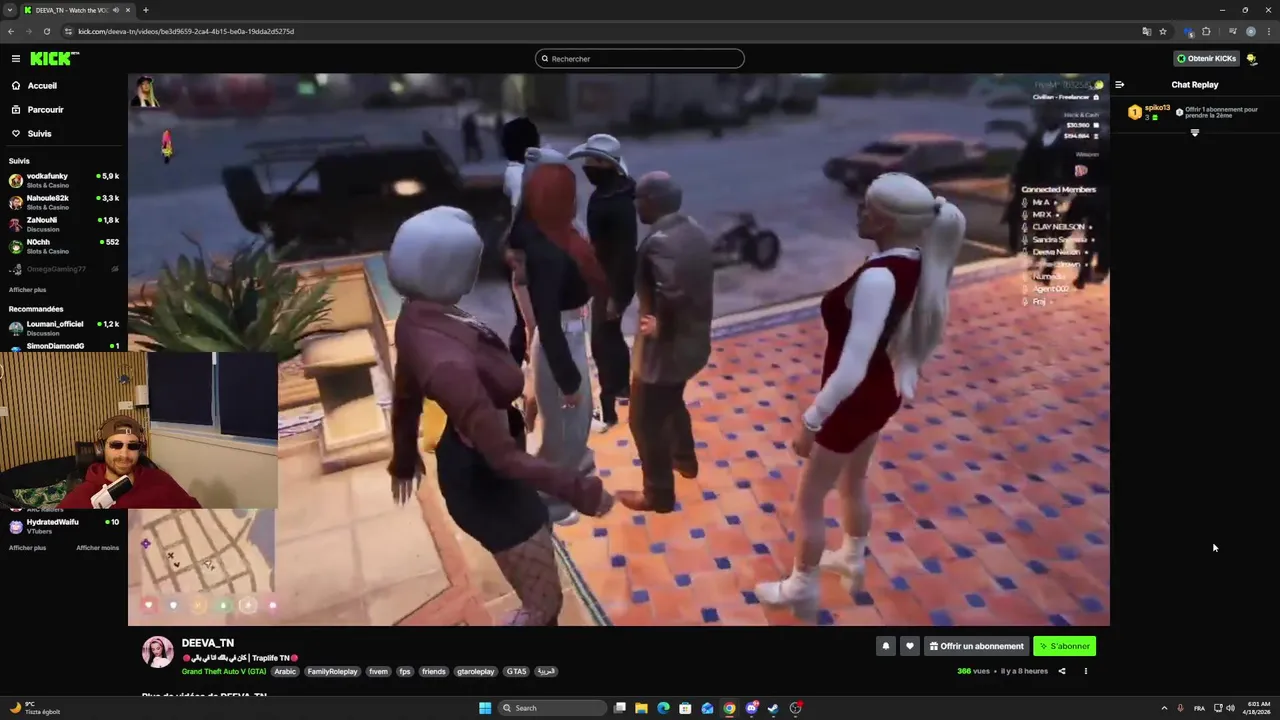1280x720 pixels.
Task: Open Chrome extensions puzzle icon
Action: (1206, 31)
